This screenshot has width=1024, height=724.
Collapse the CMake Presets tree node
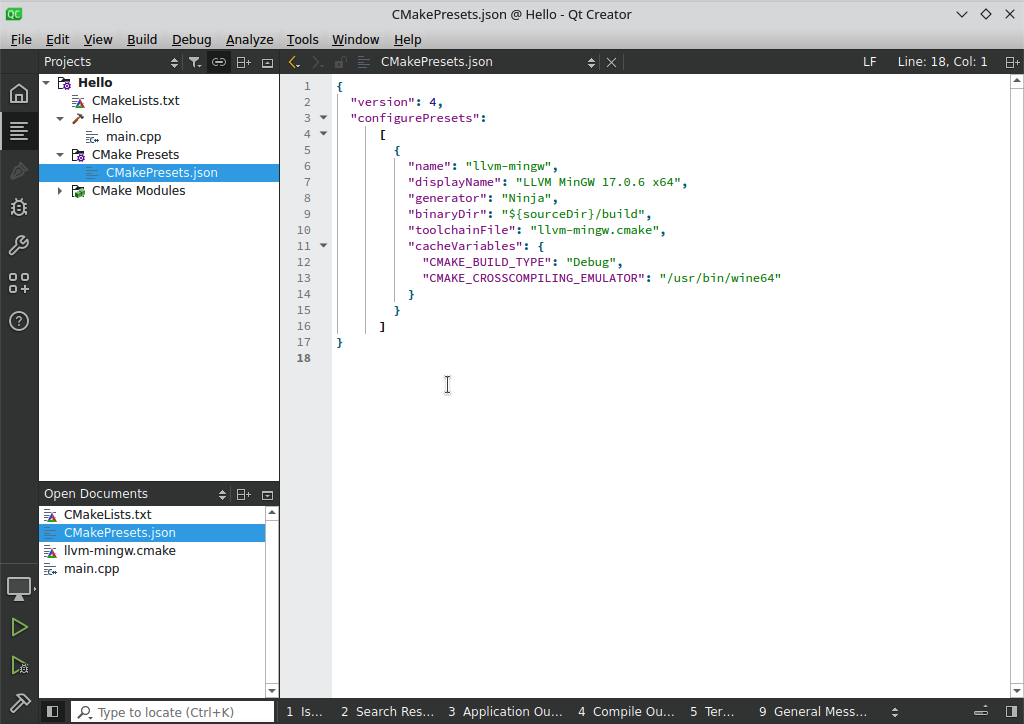[x=60, y=155]
